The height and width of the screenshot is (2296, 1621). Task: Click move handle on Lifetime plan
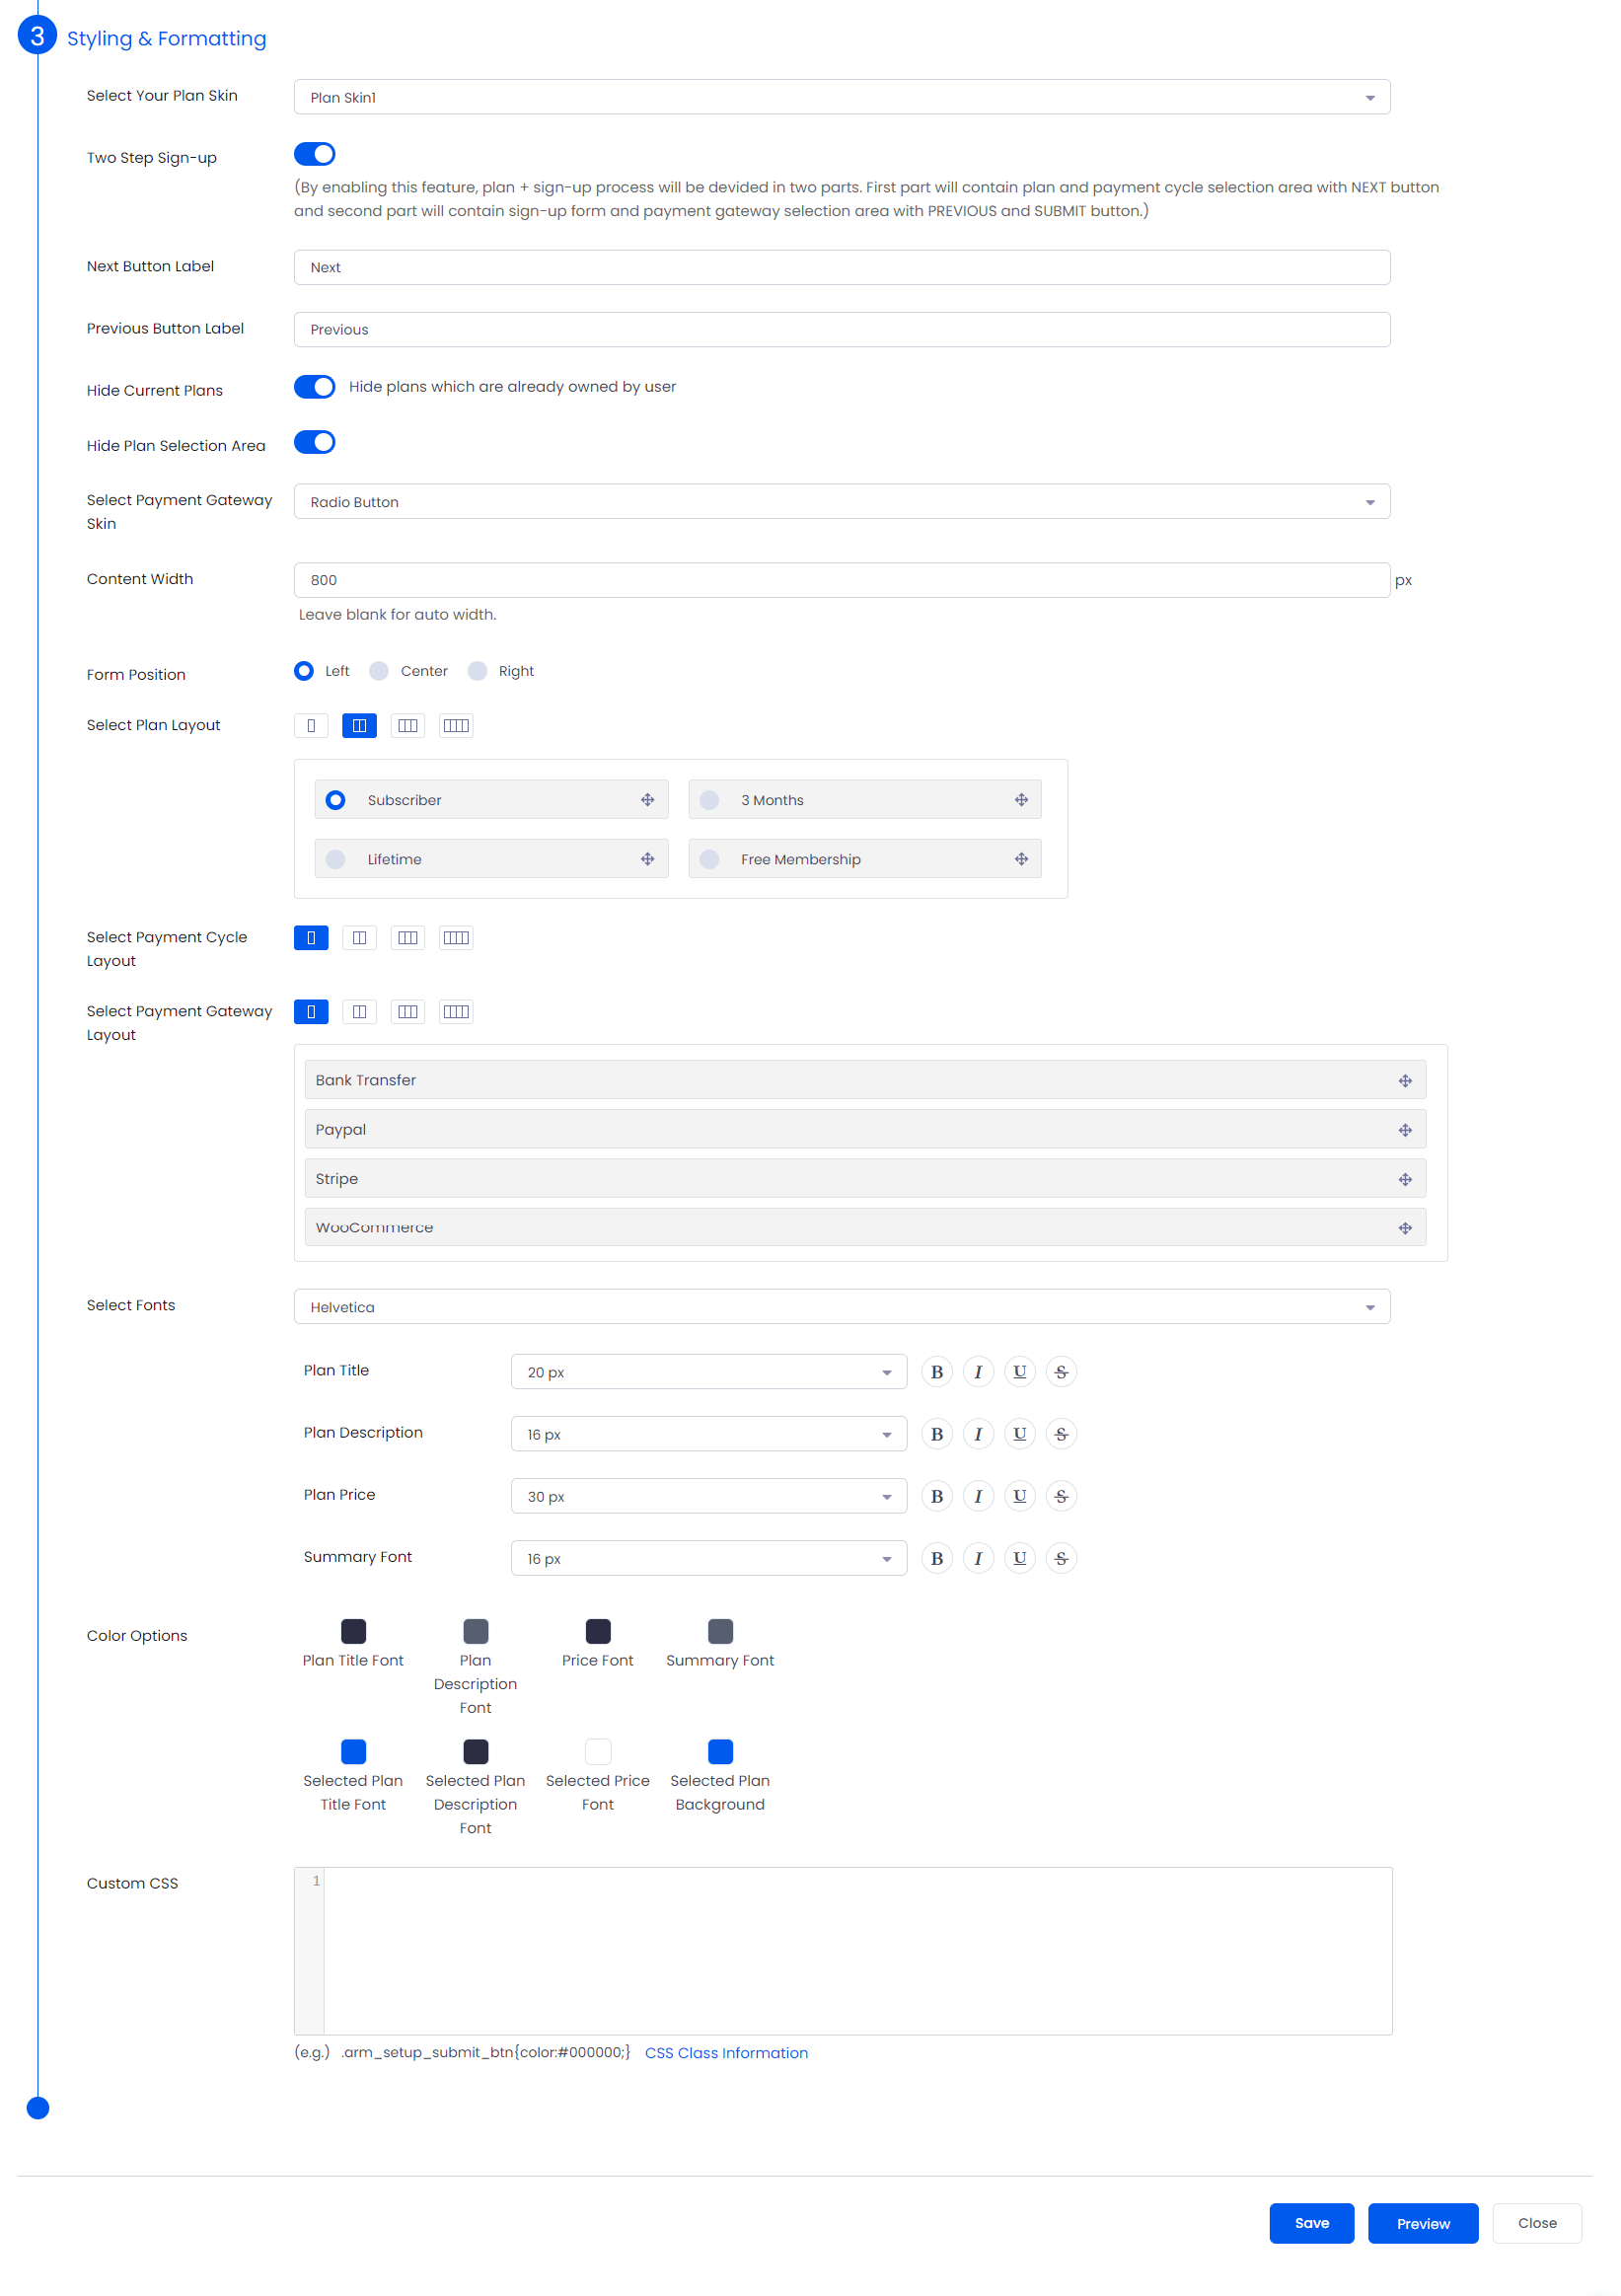648,859
